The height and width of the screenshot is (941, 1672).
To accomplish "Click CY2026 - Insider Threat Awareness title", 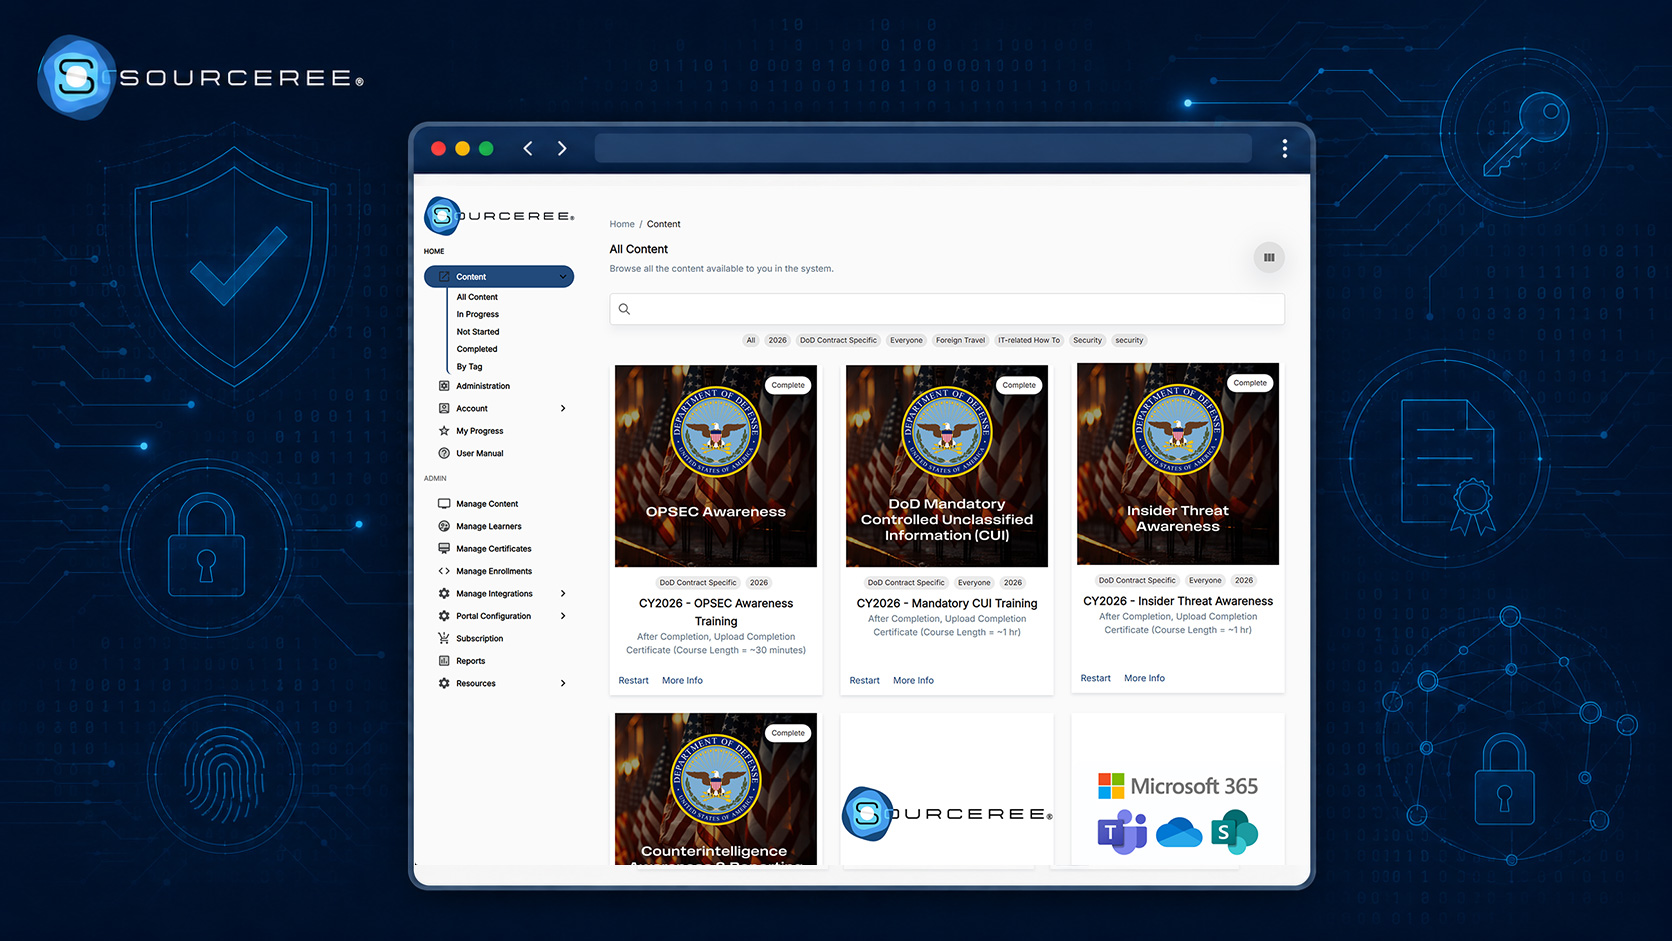I will [x=1178, y=601].
